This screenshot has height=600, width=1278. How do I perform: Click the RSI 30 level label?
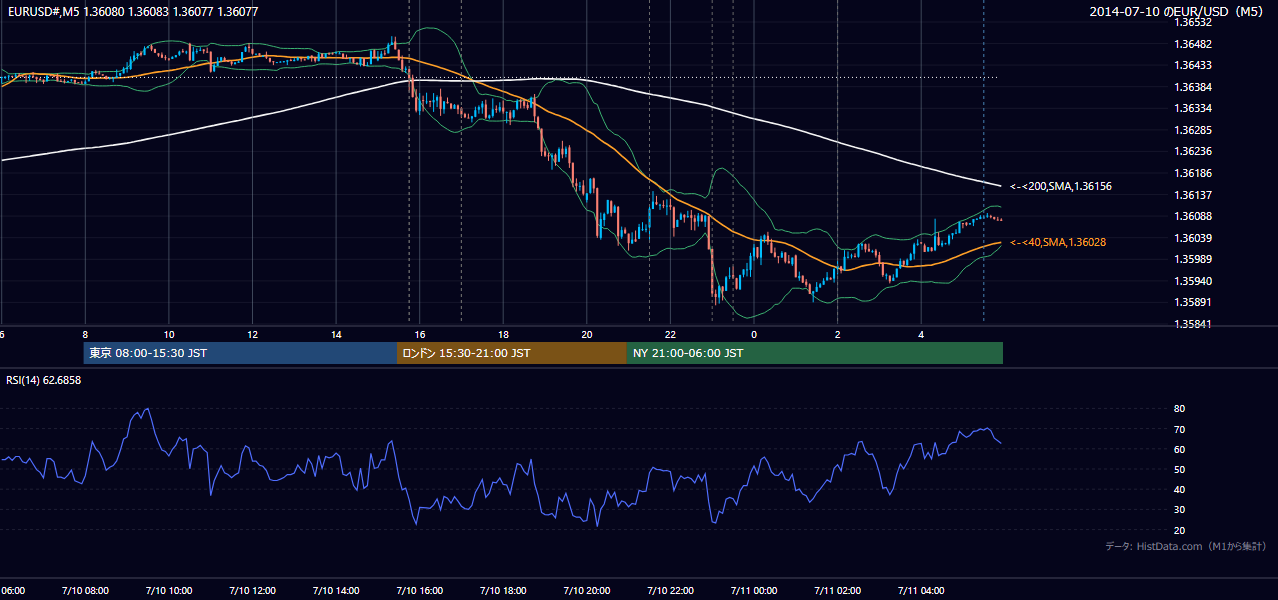pyautogui.click(x=1179, y=510)
